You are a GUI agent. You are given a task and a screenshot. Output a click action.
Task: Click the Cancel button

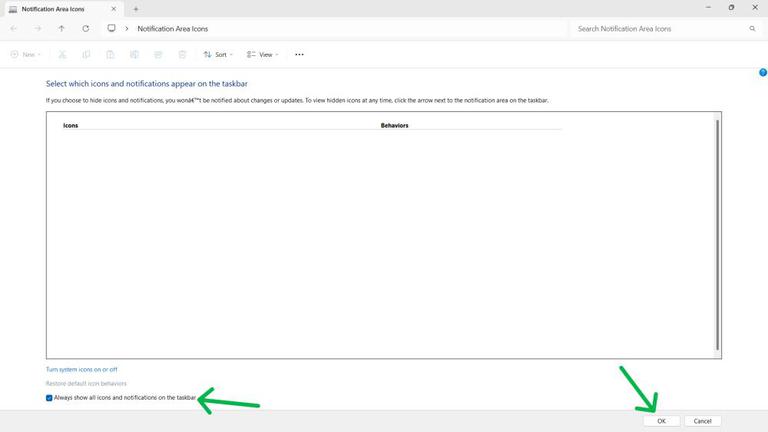click(702, 421)
